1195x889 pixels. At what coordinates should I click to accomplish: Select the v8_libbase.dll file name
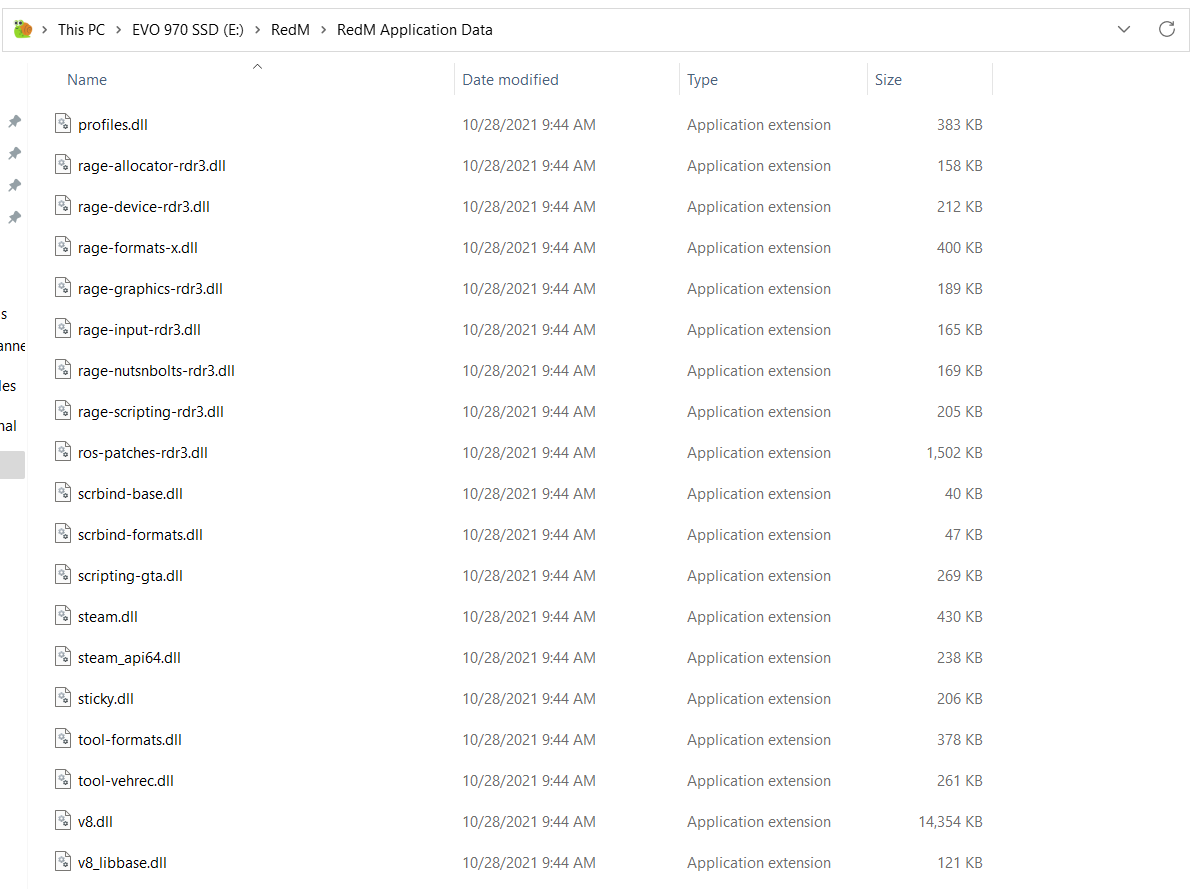tap(122, 864)
